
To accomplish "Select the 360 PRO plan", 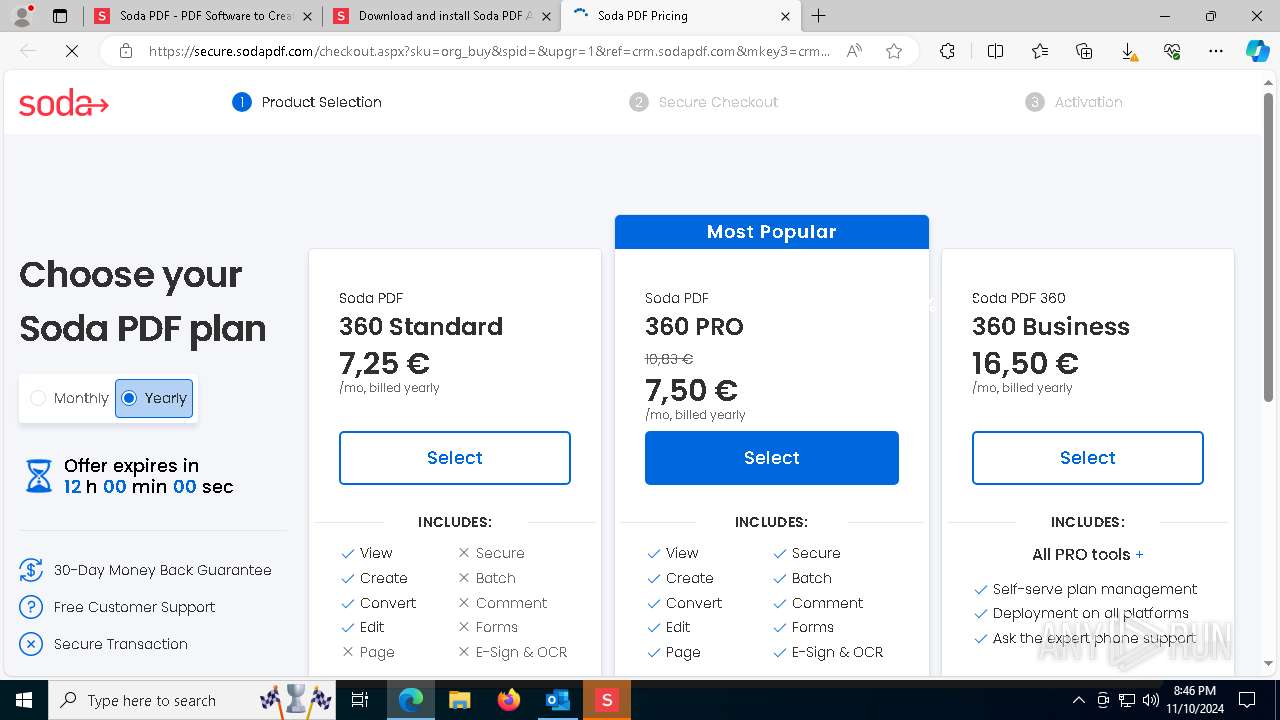I will [772, 458].
